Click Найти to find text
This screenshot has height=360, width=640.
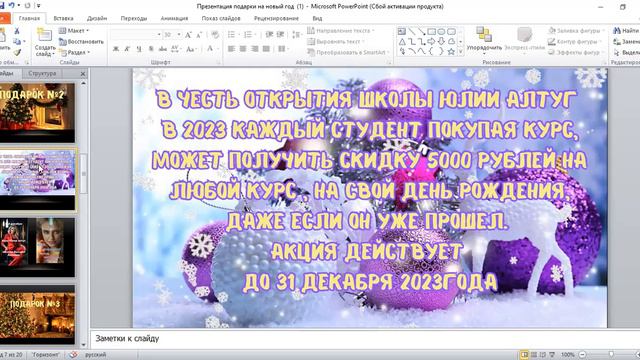pyautogui.click(x=627, y=31)
